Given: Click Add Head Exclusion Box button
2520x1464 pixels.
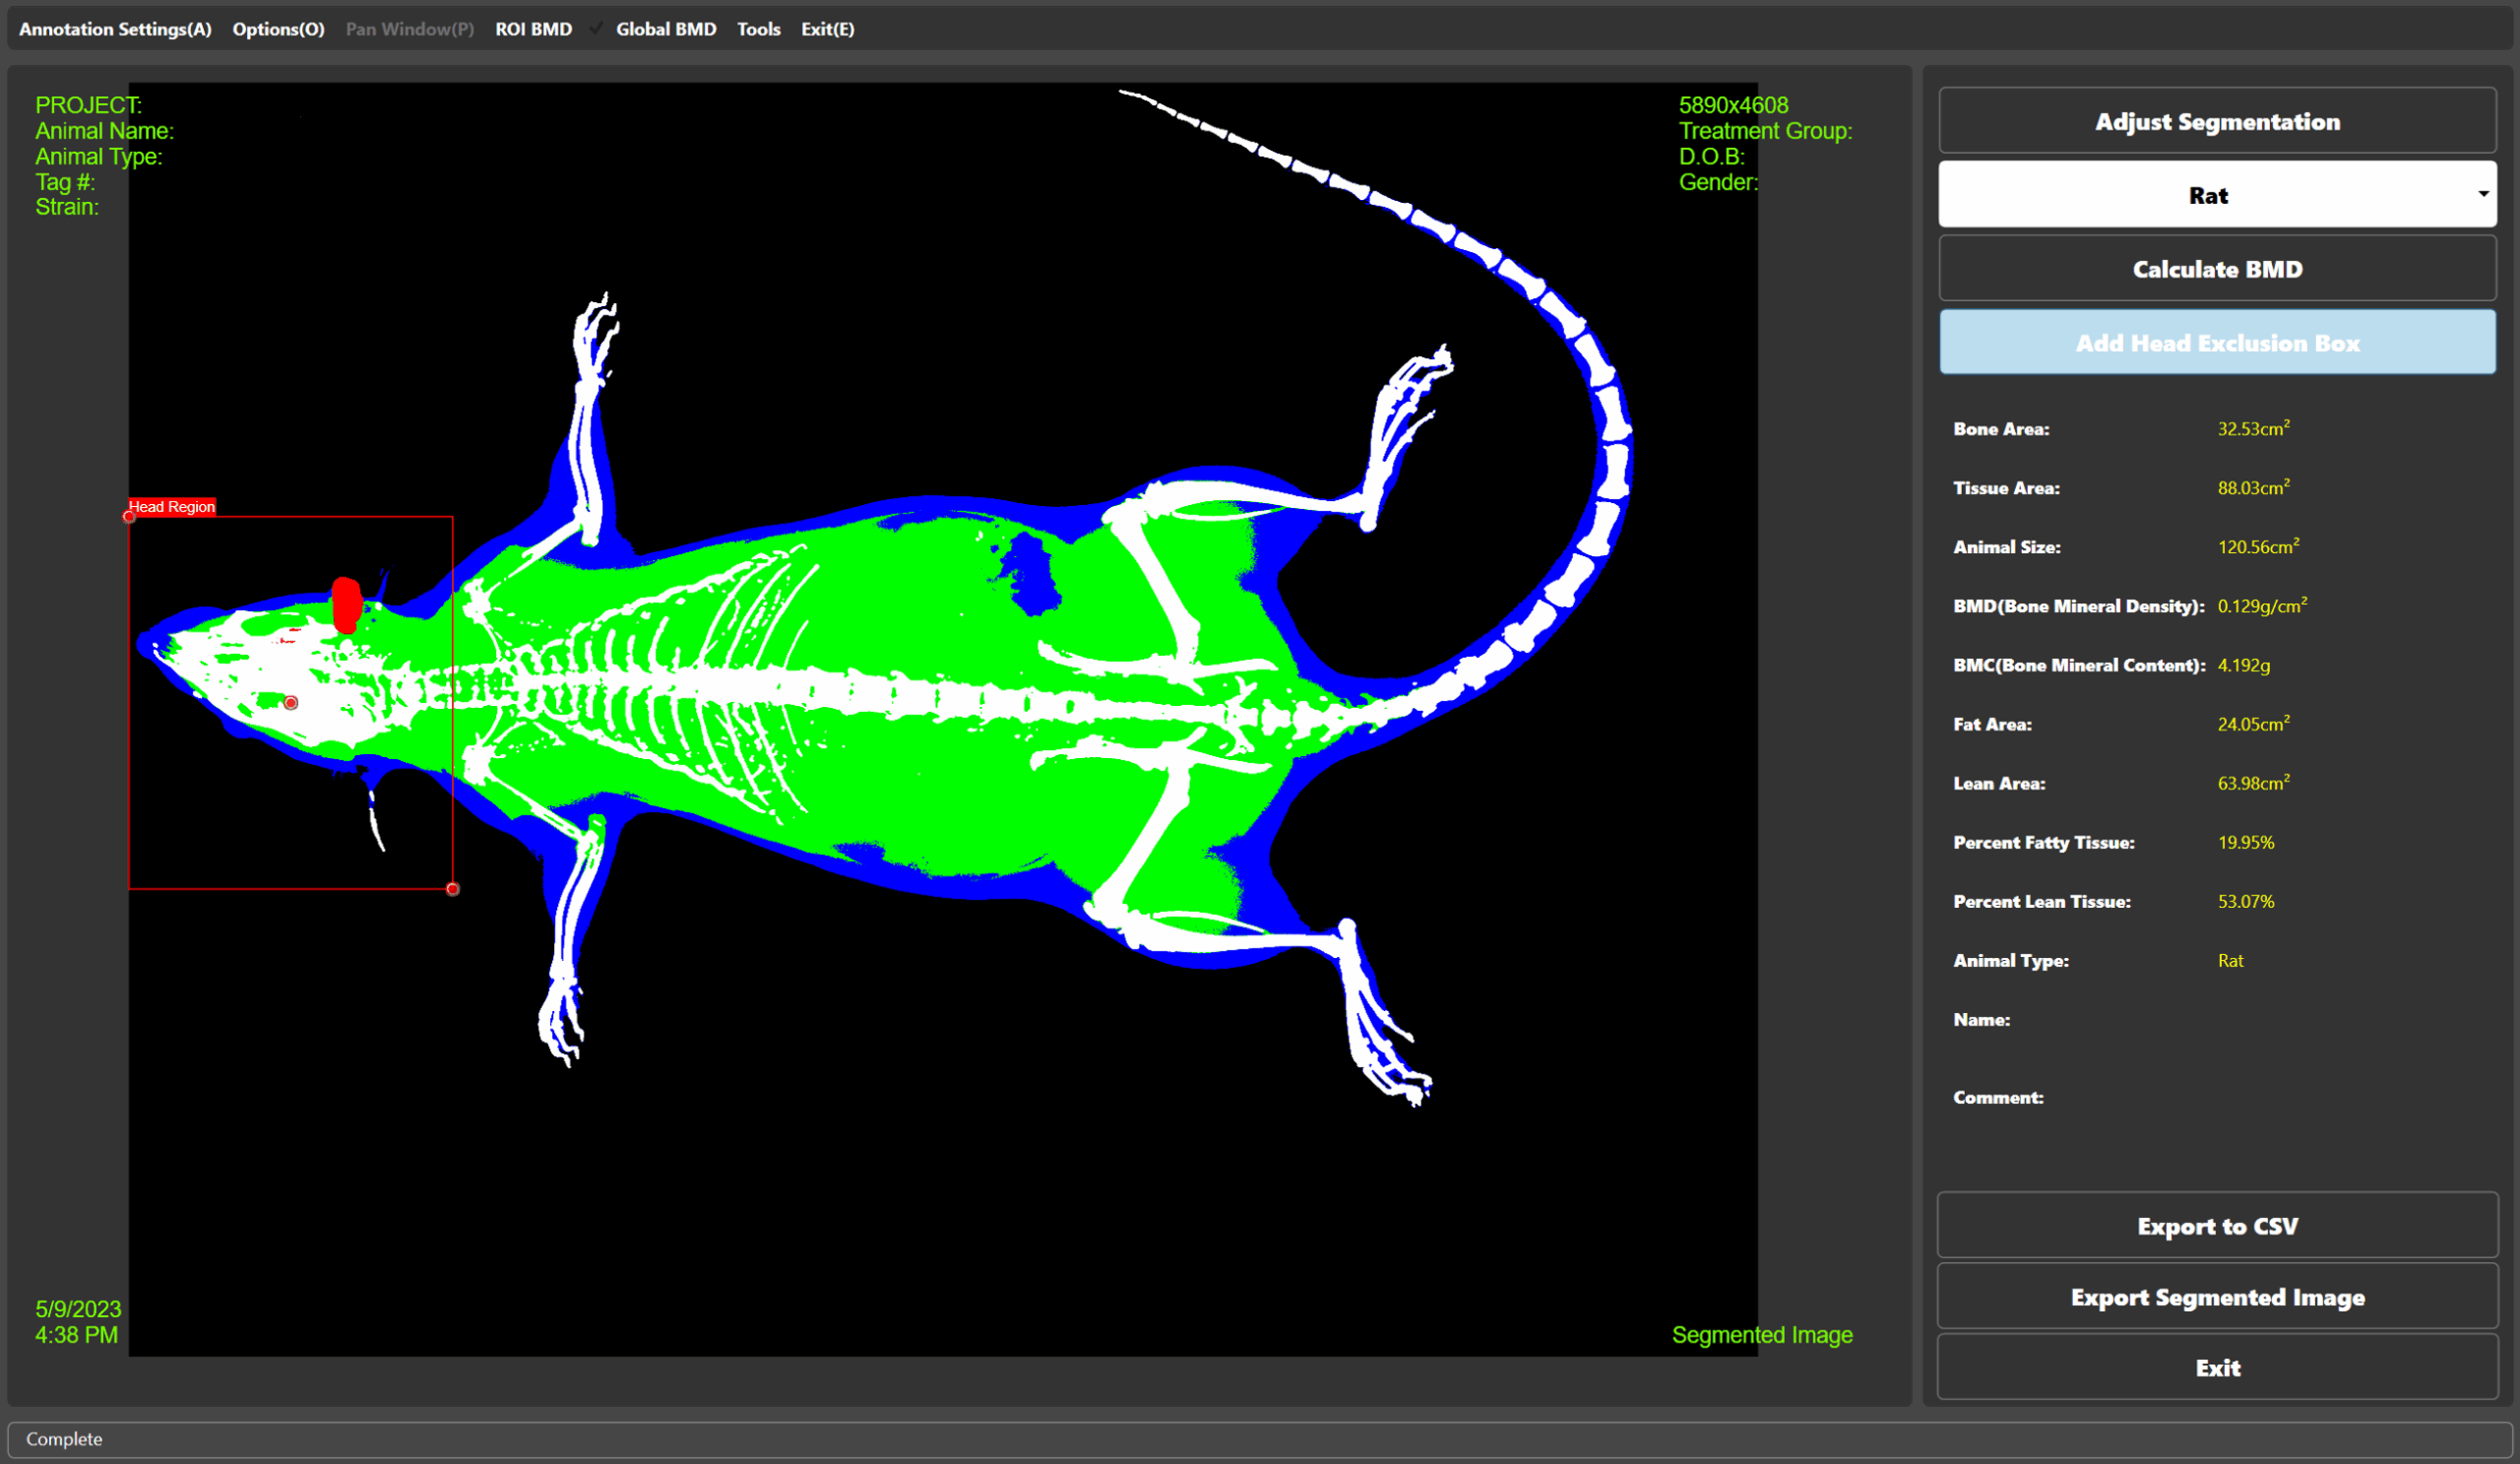Looking at the screenshot, I should pos(2217,342).
